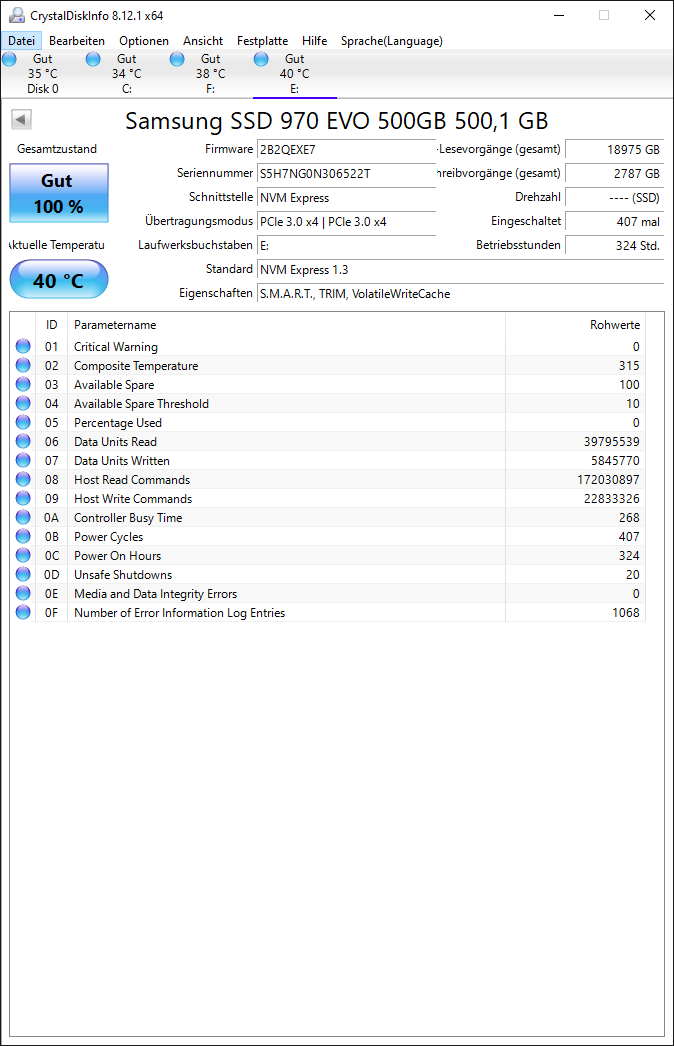The width and height of the screenshot is (674, 1046).
Task: Click the status orb for Media and Data Integrity Errors
Action: click(23, 593)
